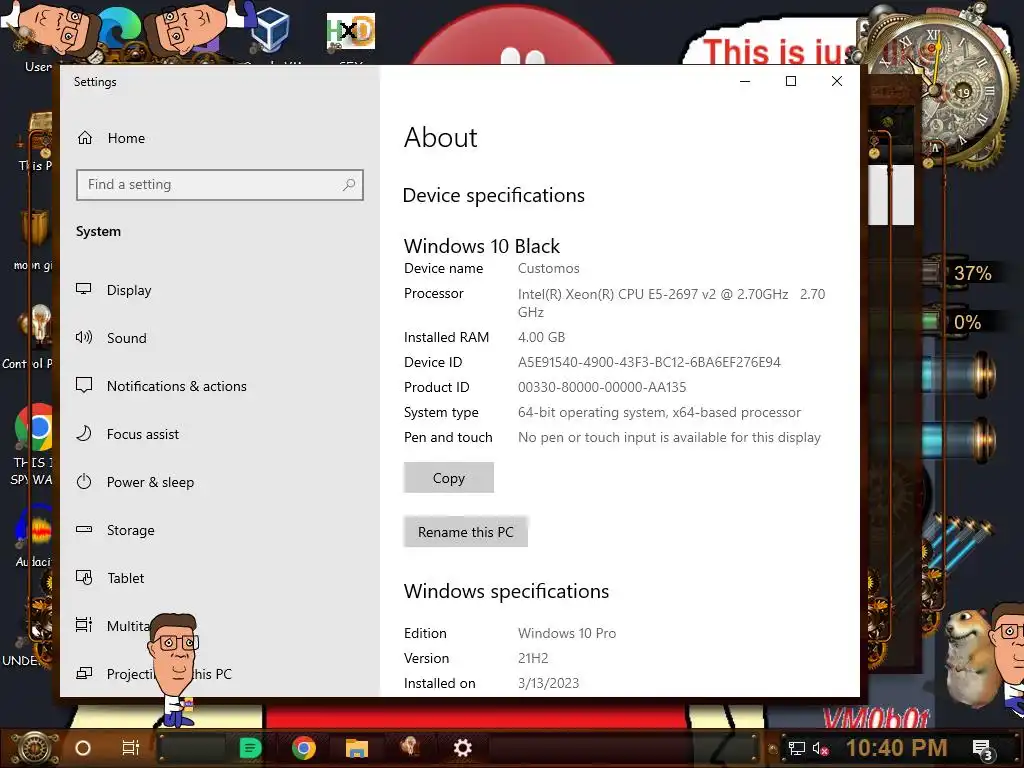Click the version value 21H2

click(533, 658)
